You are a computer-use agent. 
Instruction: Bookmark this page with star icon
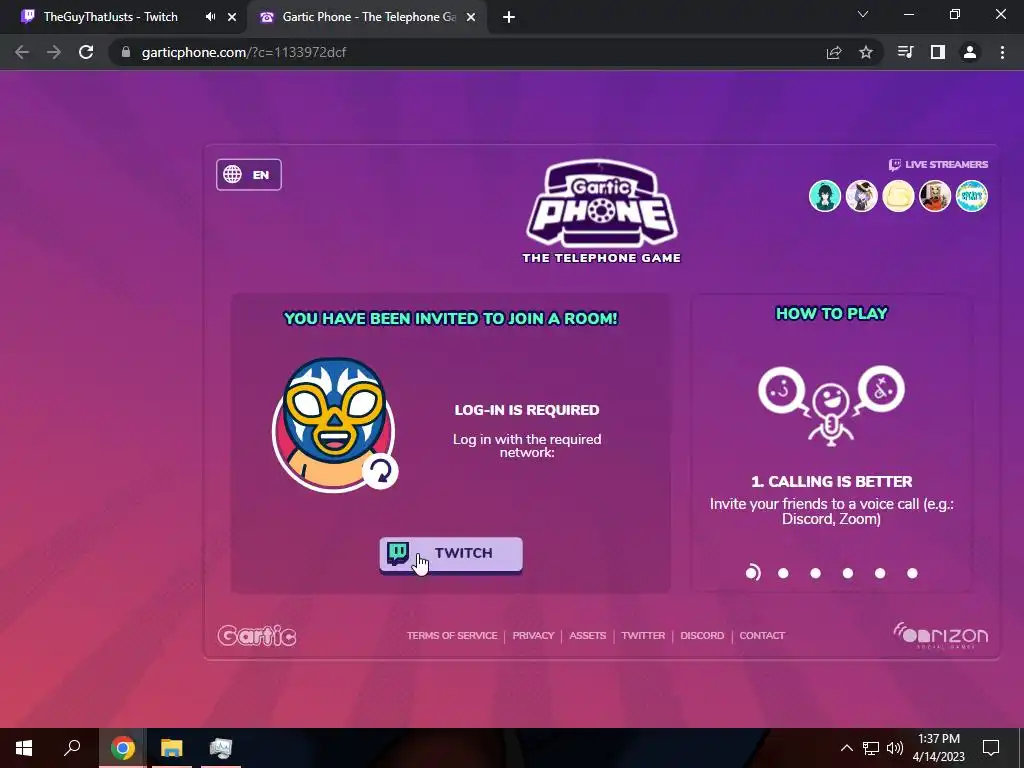point(866,52)
